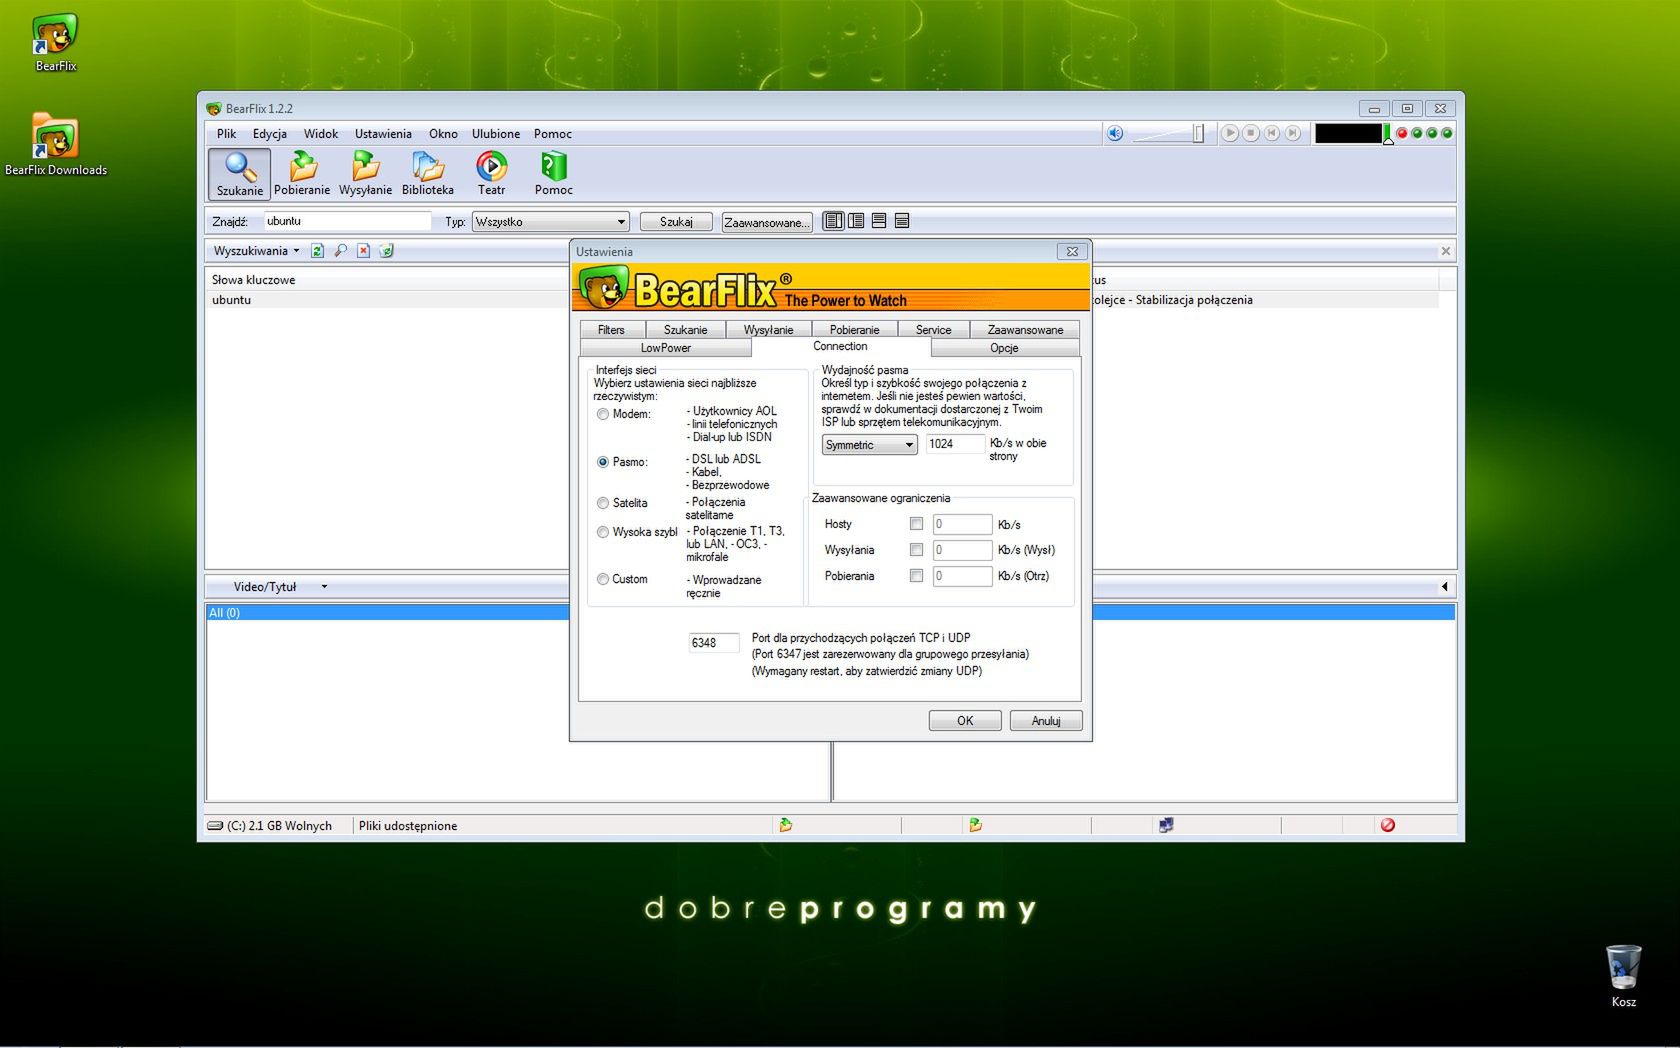Click the next track player button
Image resolution: width=1680 pixels, height=1048 pixels.
tap(1293, 133)
